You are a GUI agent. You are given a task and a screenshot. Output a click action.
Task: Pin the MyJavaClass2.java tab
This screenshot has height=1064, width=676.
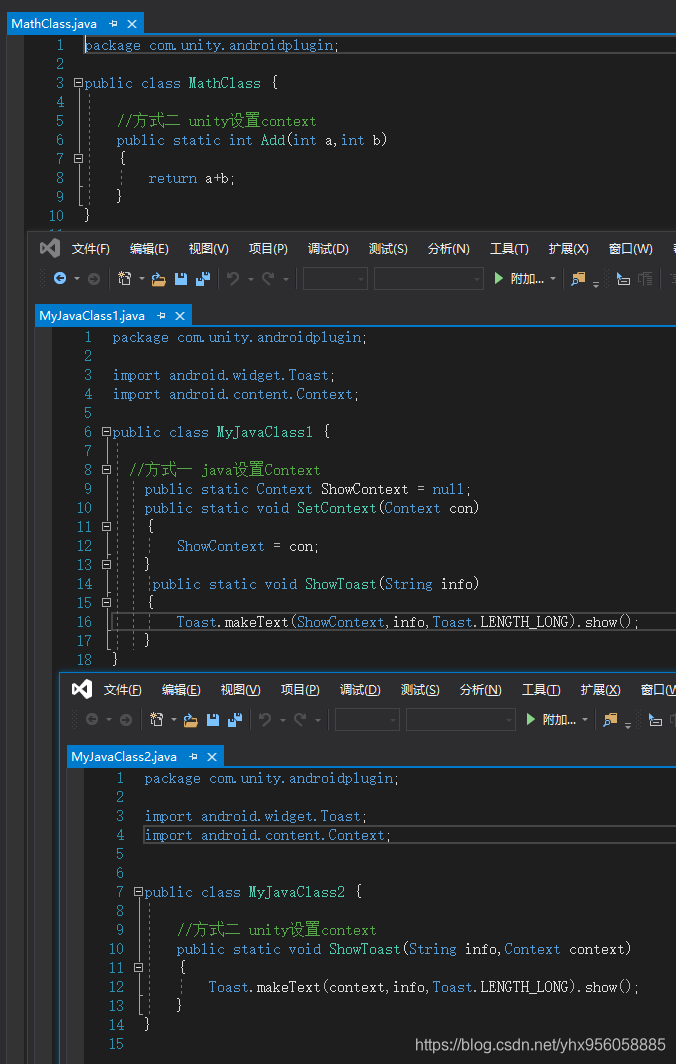point(193,757)
